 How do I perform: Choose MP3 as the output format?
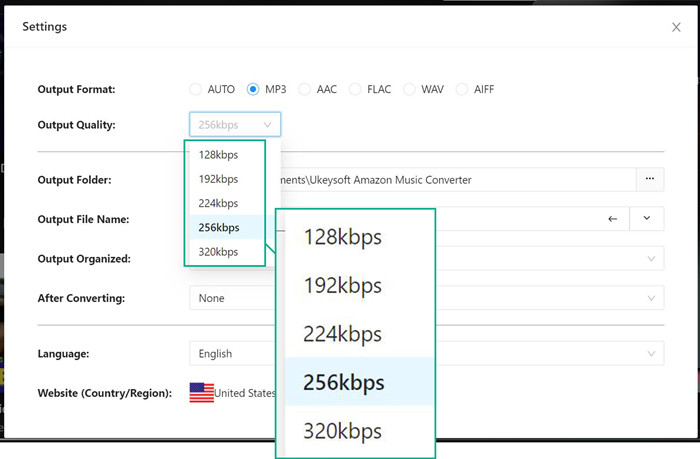[x=254, y=89]
